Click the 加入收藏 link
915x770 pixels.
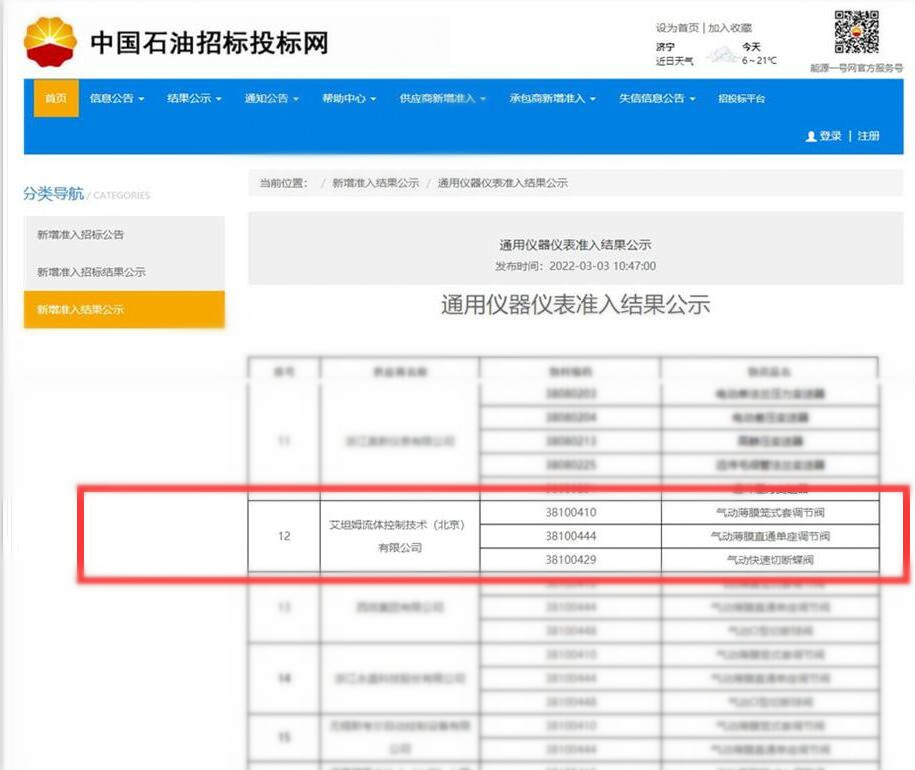click(730, 28)
